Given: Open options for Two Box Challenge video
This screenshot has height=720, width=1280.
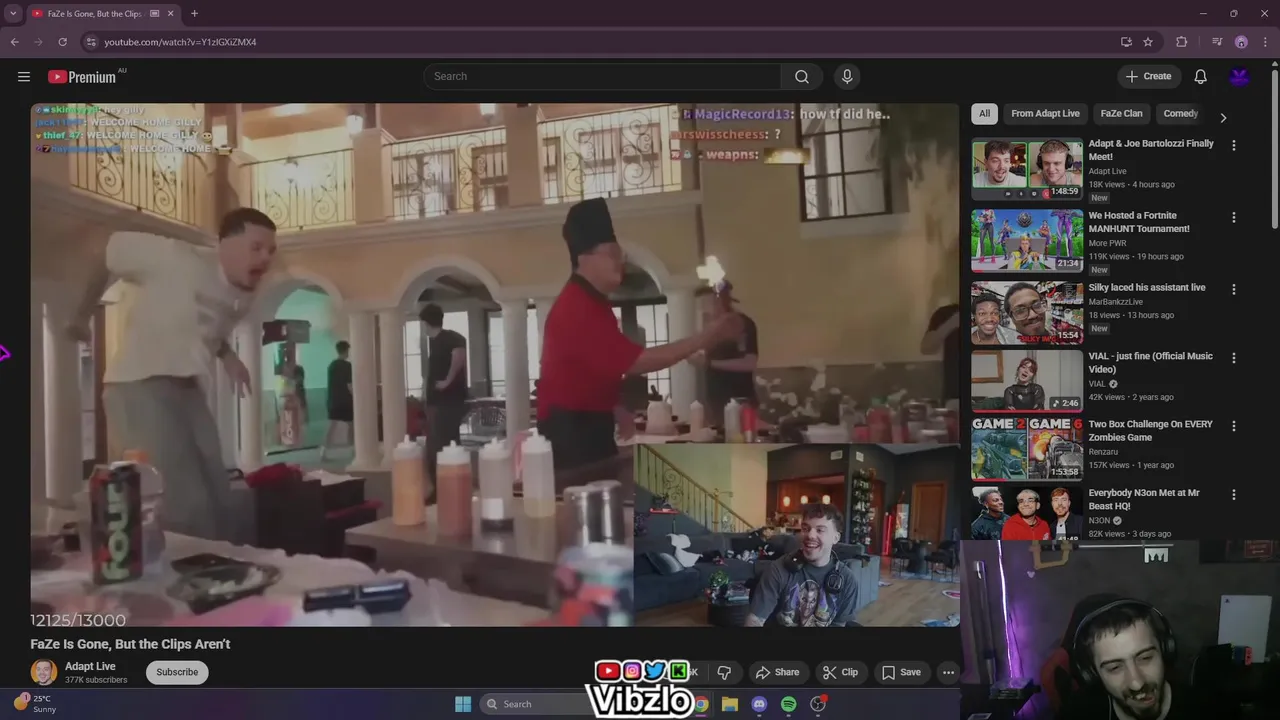Looking at the screenshot, I should (1233, 426).
